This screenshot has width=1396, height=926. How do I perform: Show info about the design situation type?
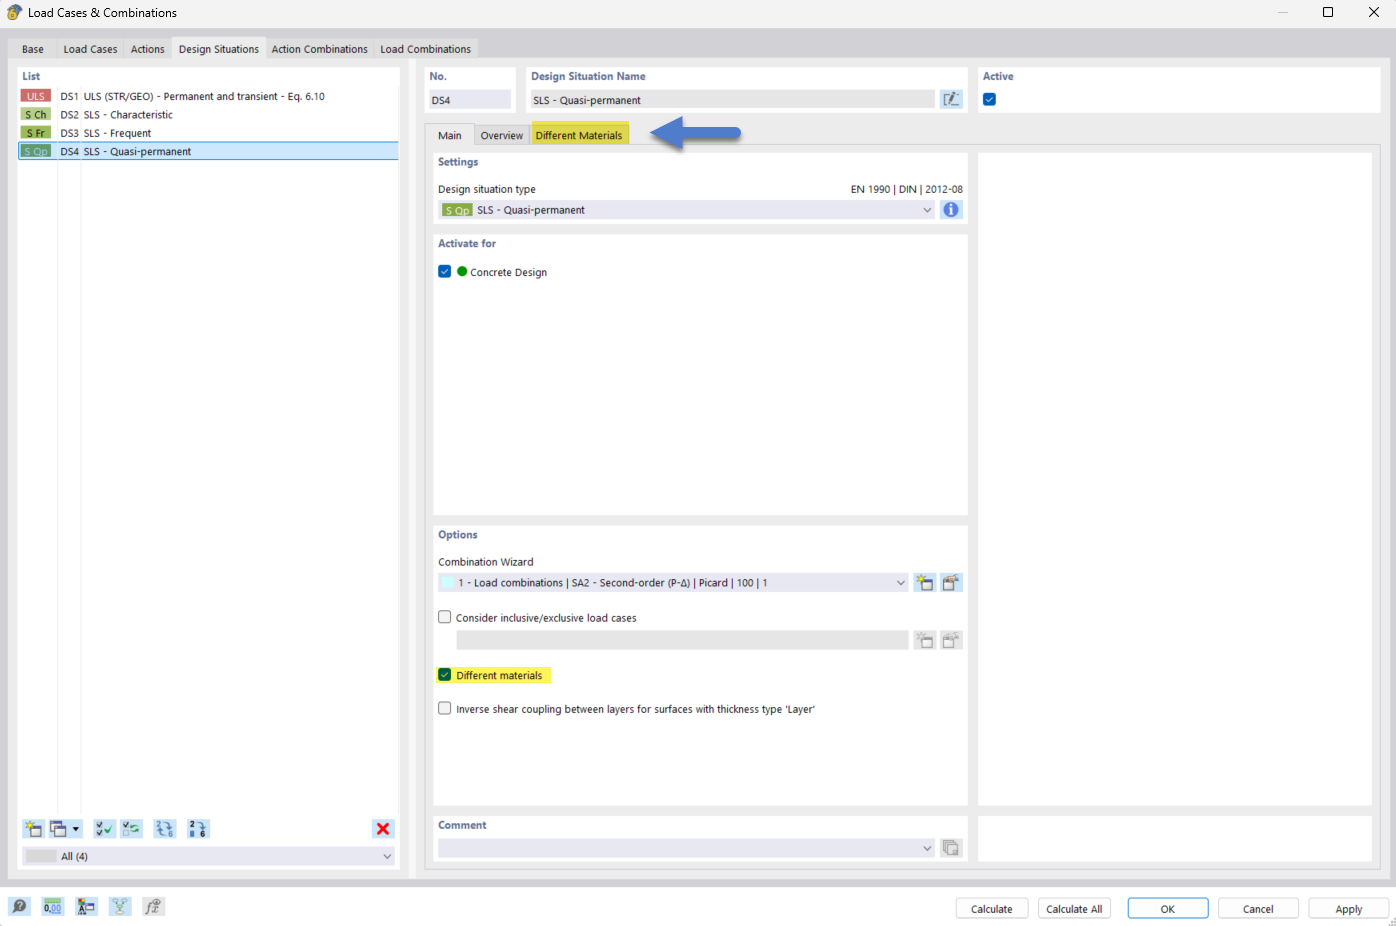coord(950,209)
